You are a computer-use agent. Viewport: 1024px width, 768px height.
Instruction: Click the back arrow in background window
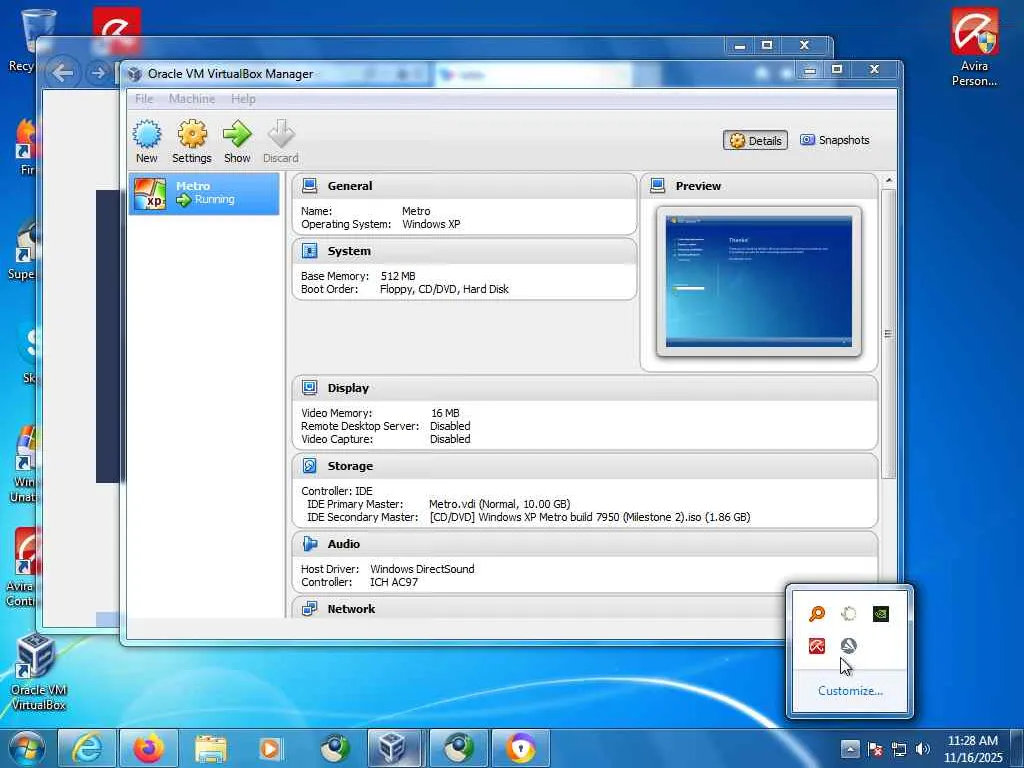point(63,72)
